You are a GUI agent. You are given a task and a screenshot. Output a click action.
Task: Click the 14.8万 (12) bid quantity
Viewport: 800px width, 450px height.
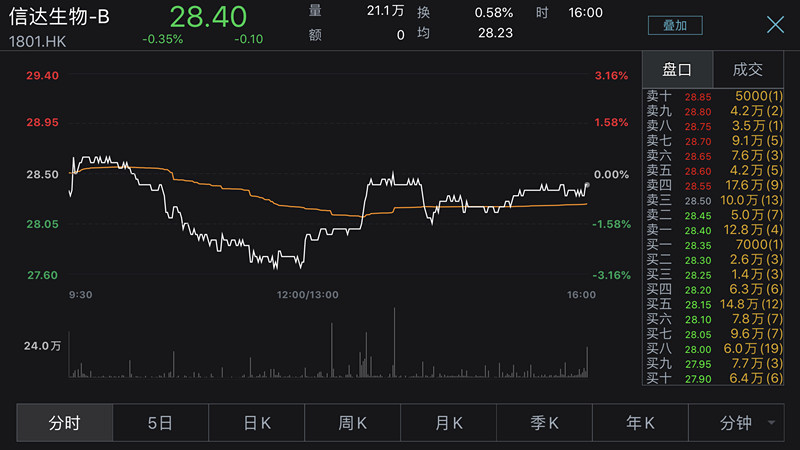coord(751,304)
